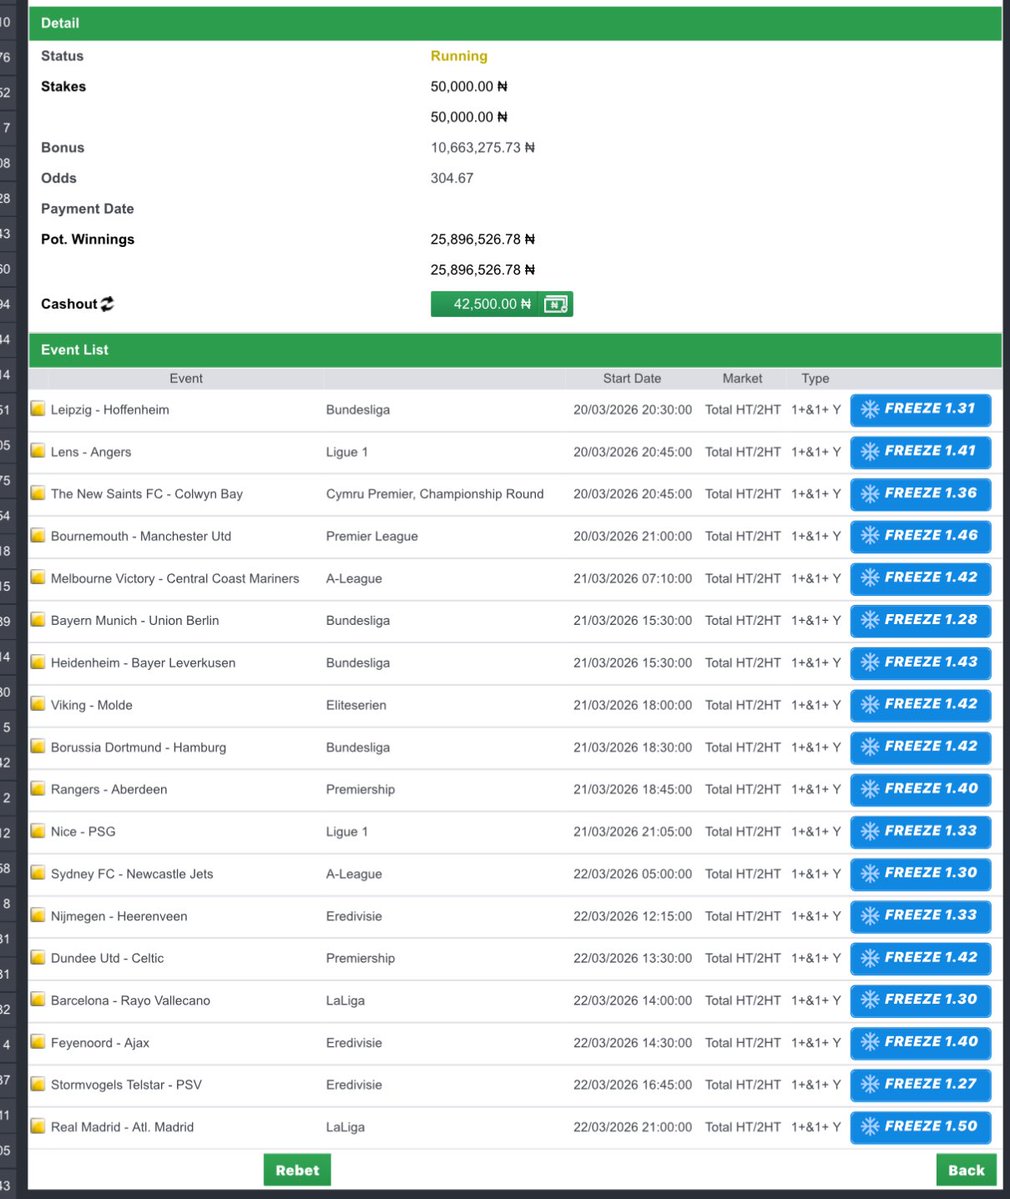Click yellow status icon for Barcelona - Rayo Vallecano
Image resolution: width=1010 pixels, height=1199 pixels.
pos(37,999)
